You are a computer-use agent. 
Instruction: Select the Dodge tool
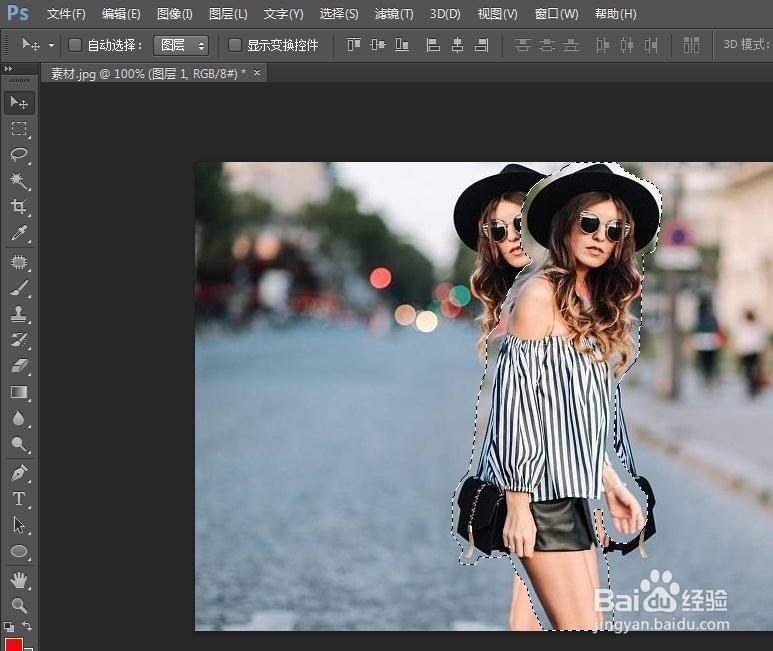19,444
